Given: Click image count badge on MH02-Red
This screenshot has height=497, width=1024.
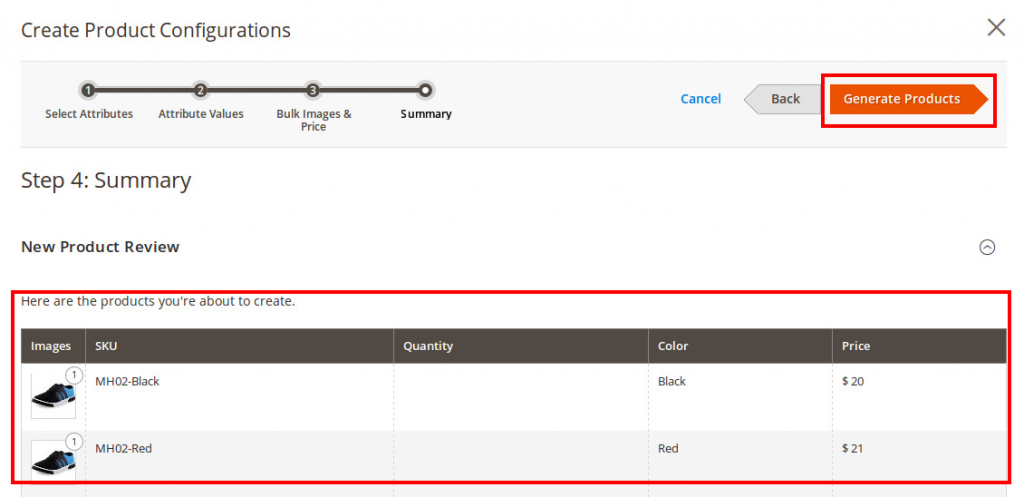Looking at the screenshot, I should click(74, 441).
